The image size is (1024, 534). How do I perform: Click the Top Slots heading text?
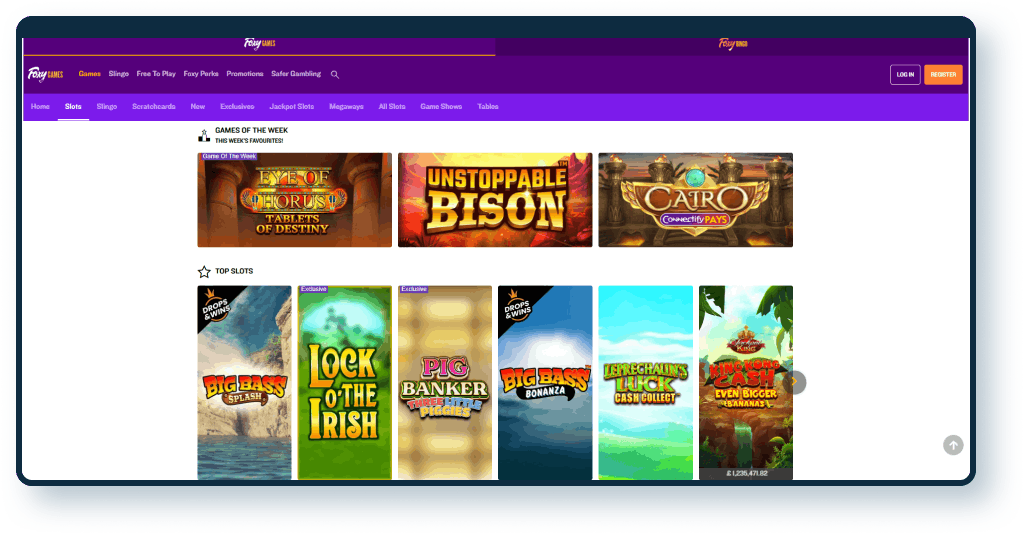(234, 271)
